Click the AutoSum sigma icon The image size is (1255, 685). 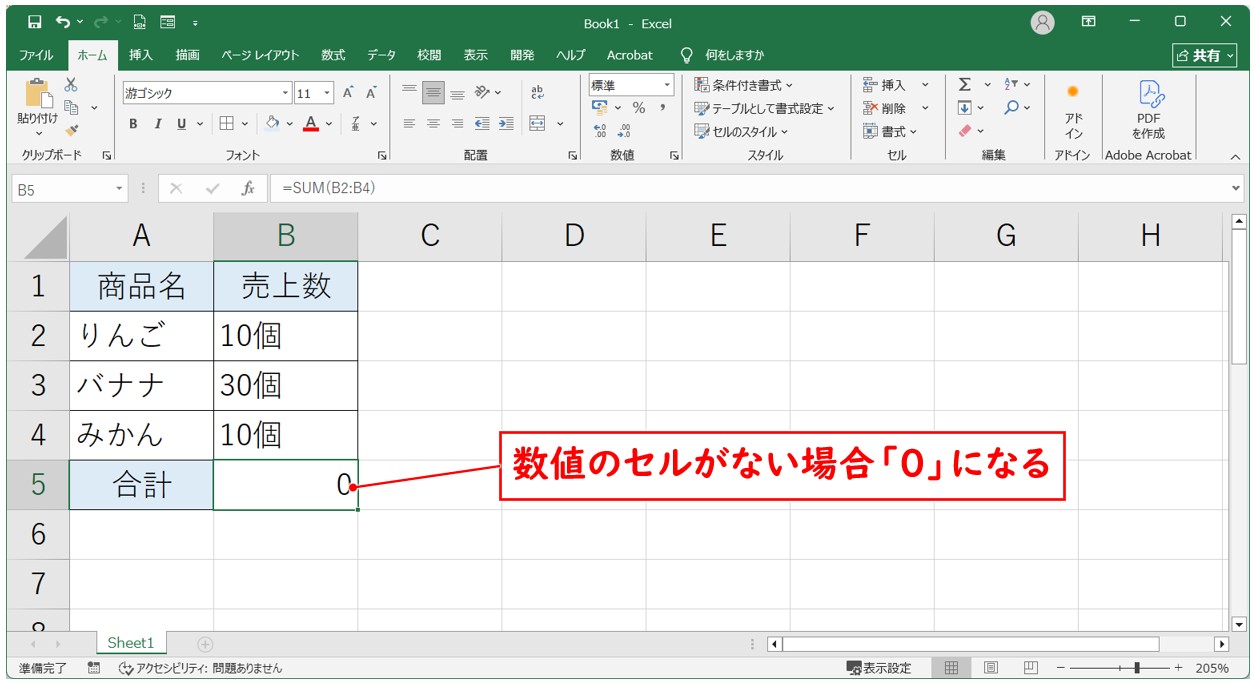coord(965,85)
